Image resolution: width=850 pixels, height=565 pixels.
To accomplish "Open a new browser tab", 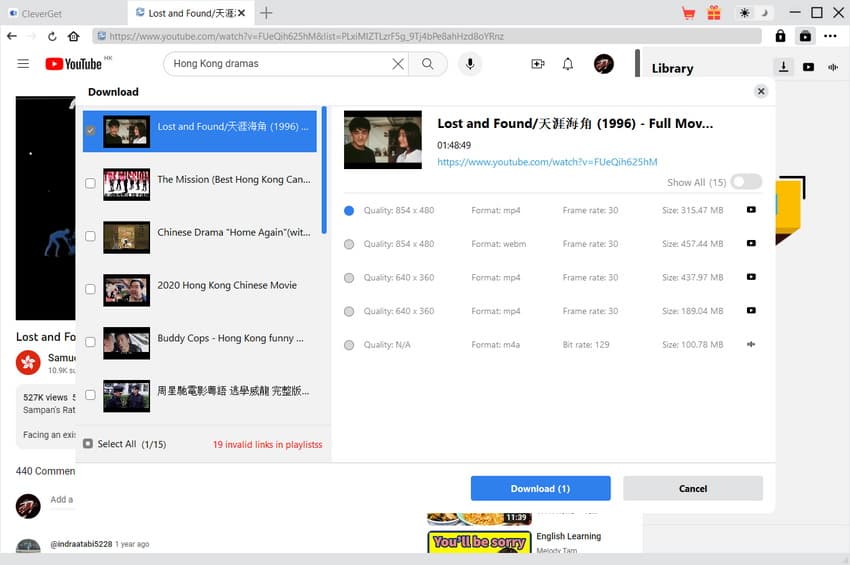I will point(266,13).
